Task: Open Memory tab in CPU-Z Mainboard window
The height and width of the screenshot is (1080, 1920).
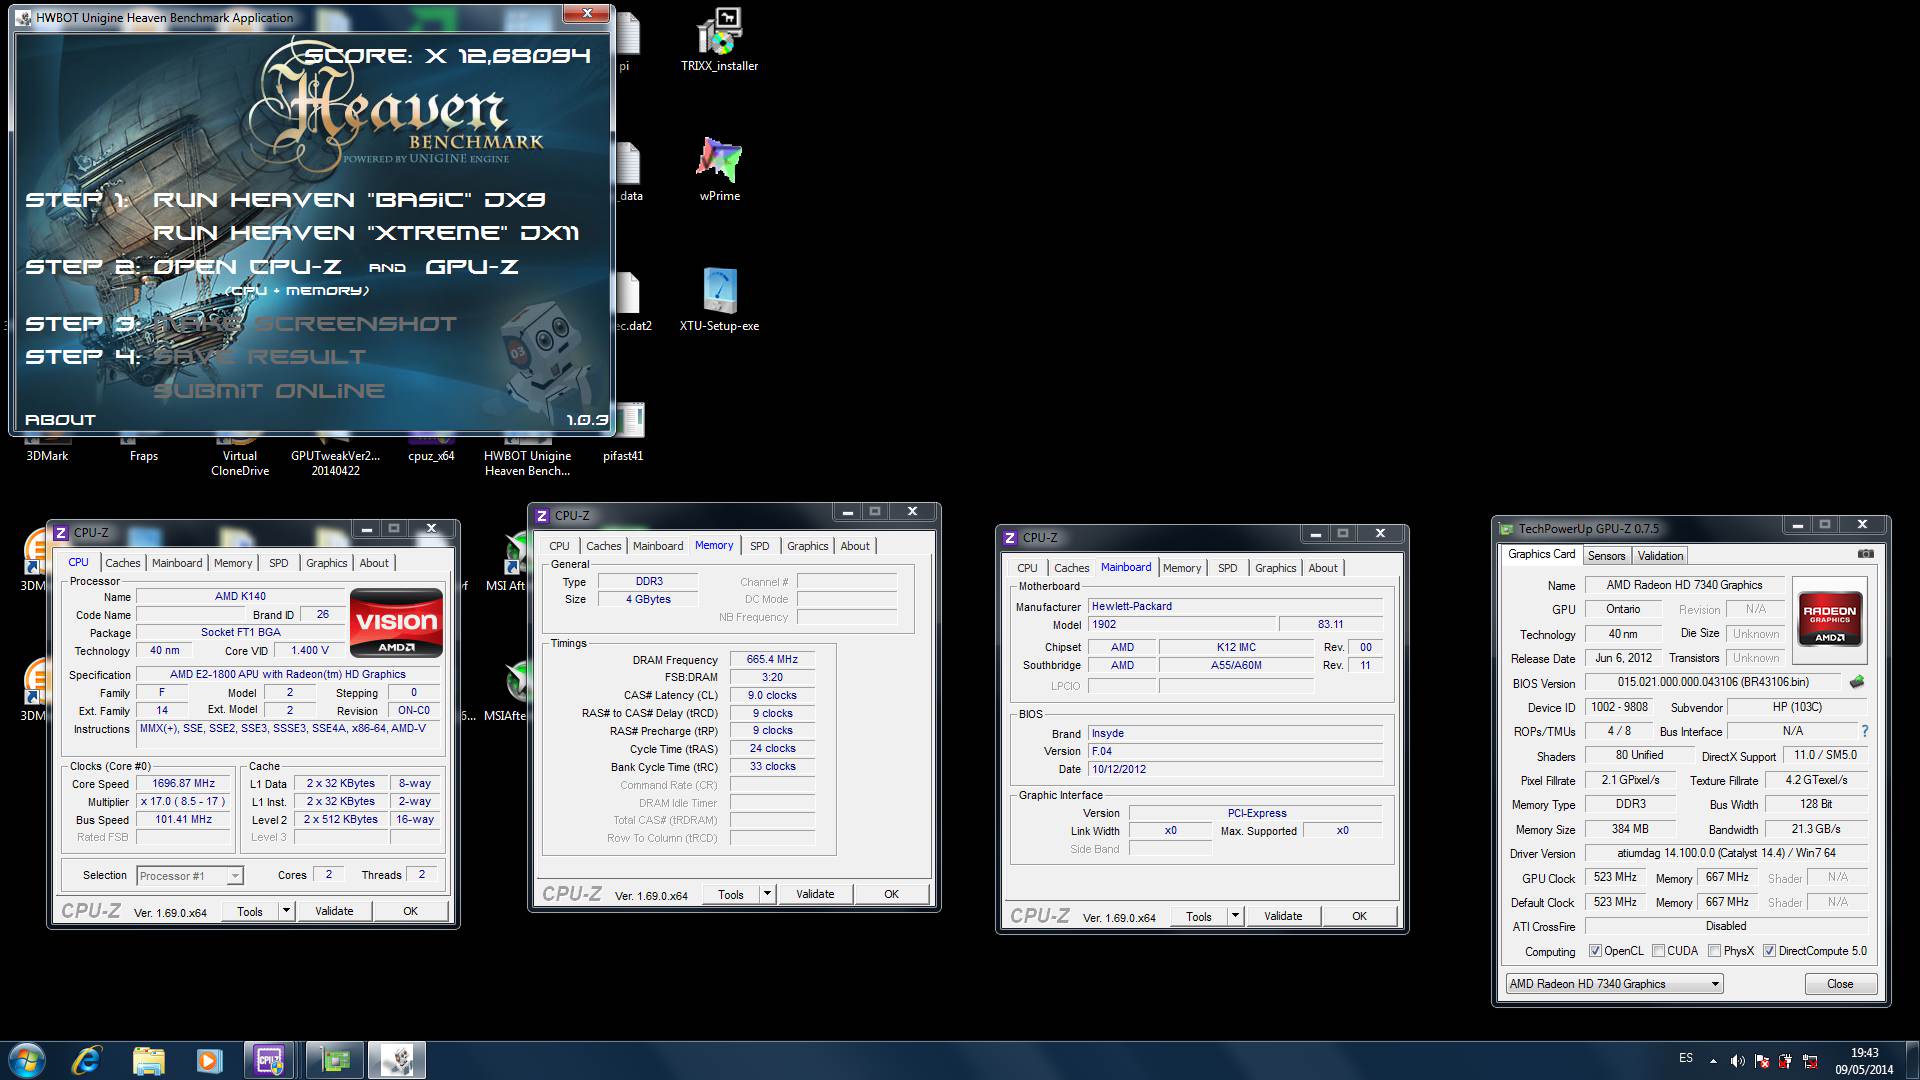Action: click(x=1182, y=568)
